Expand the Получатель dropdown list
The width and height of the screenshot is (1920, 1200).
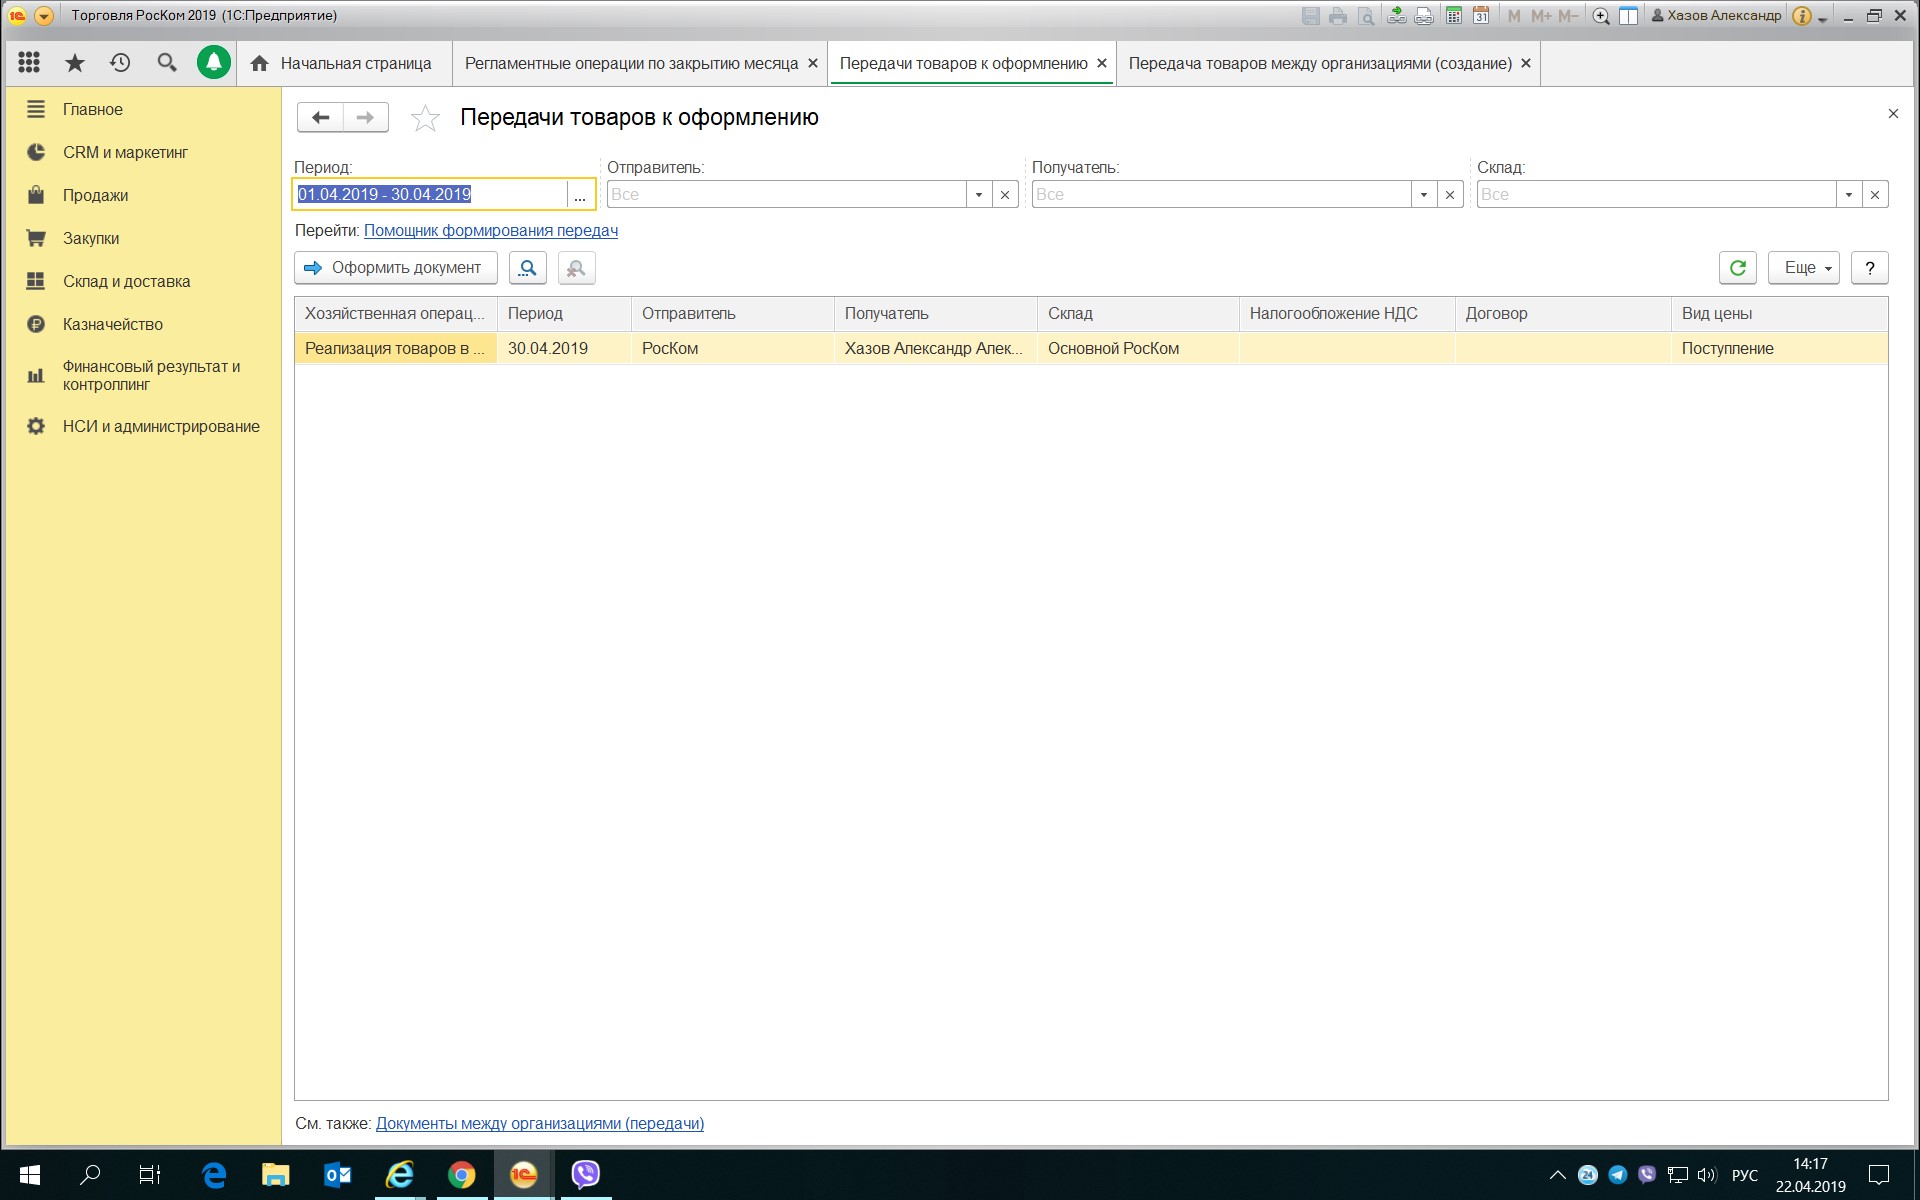click(x=1423, y=195)
